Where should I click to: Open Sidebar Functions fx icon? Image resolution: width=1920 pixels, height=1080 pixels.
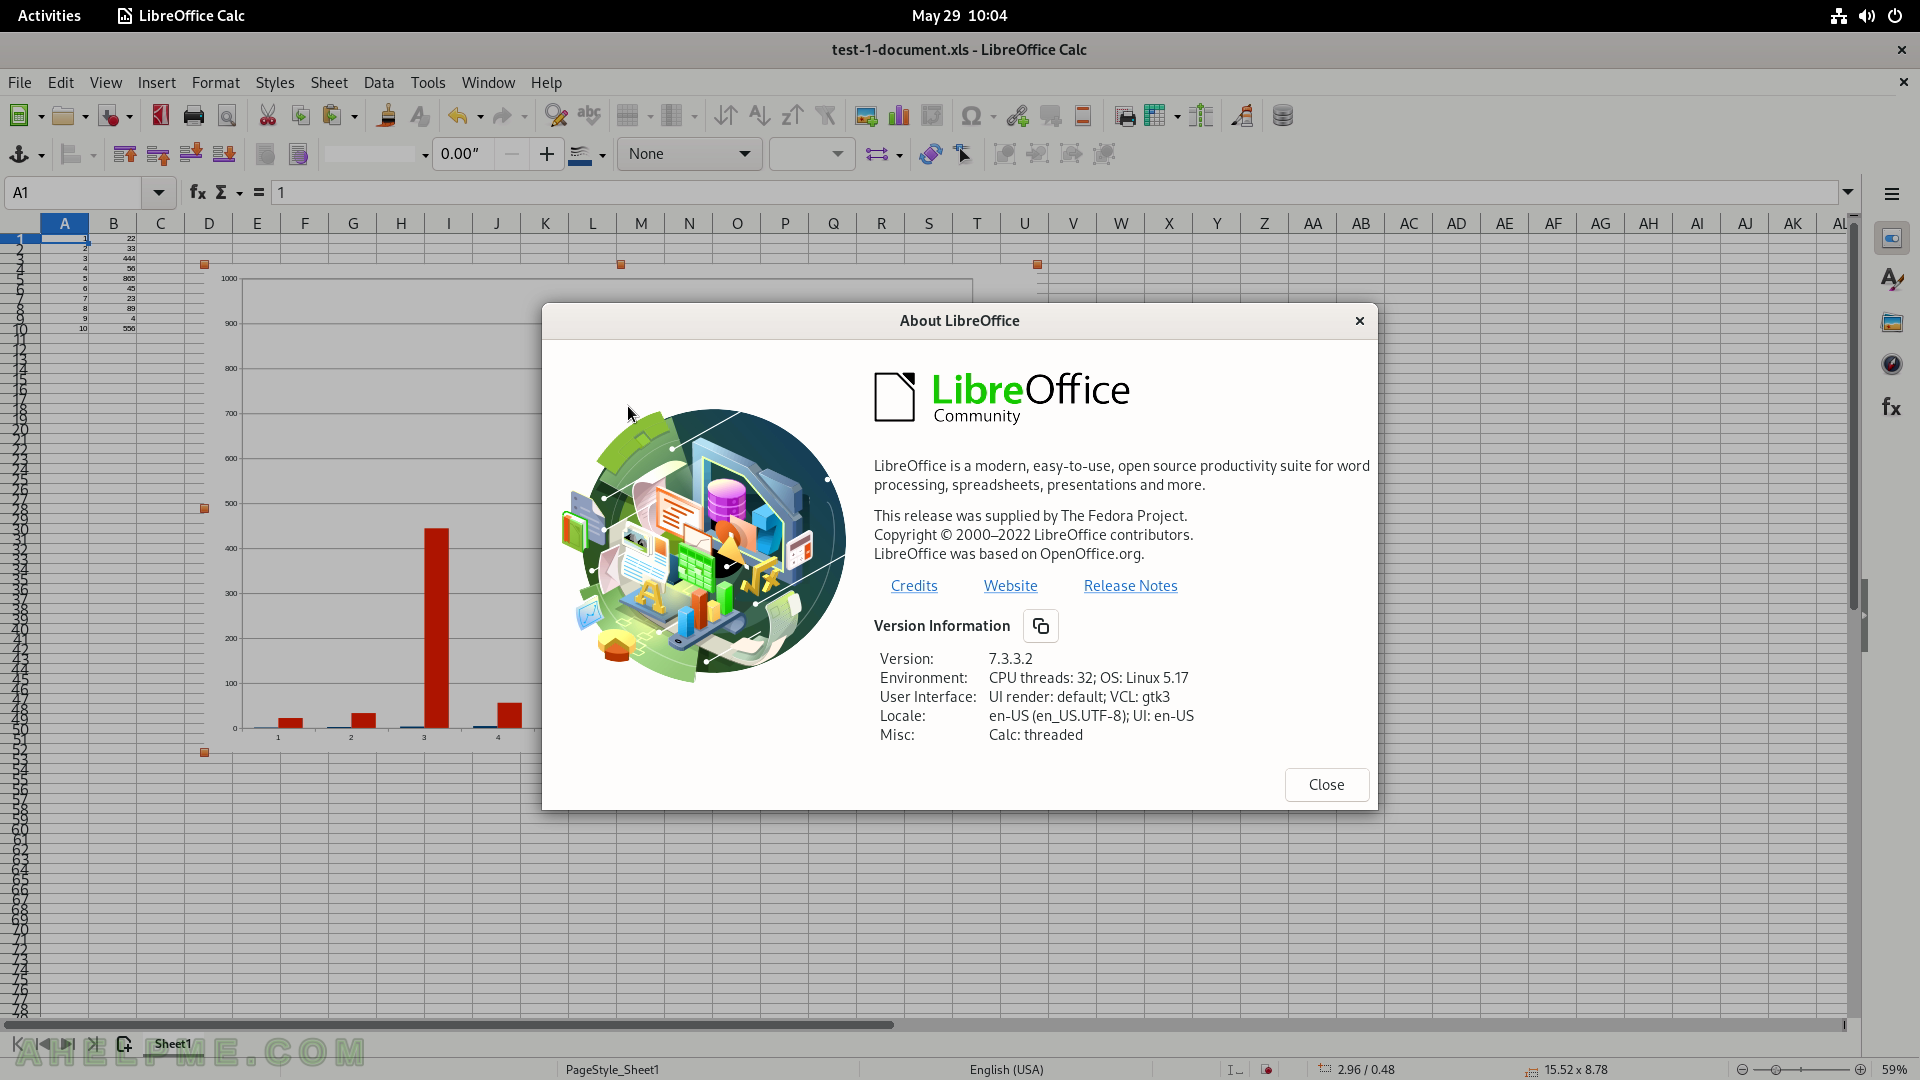pos(1891,407)
